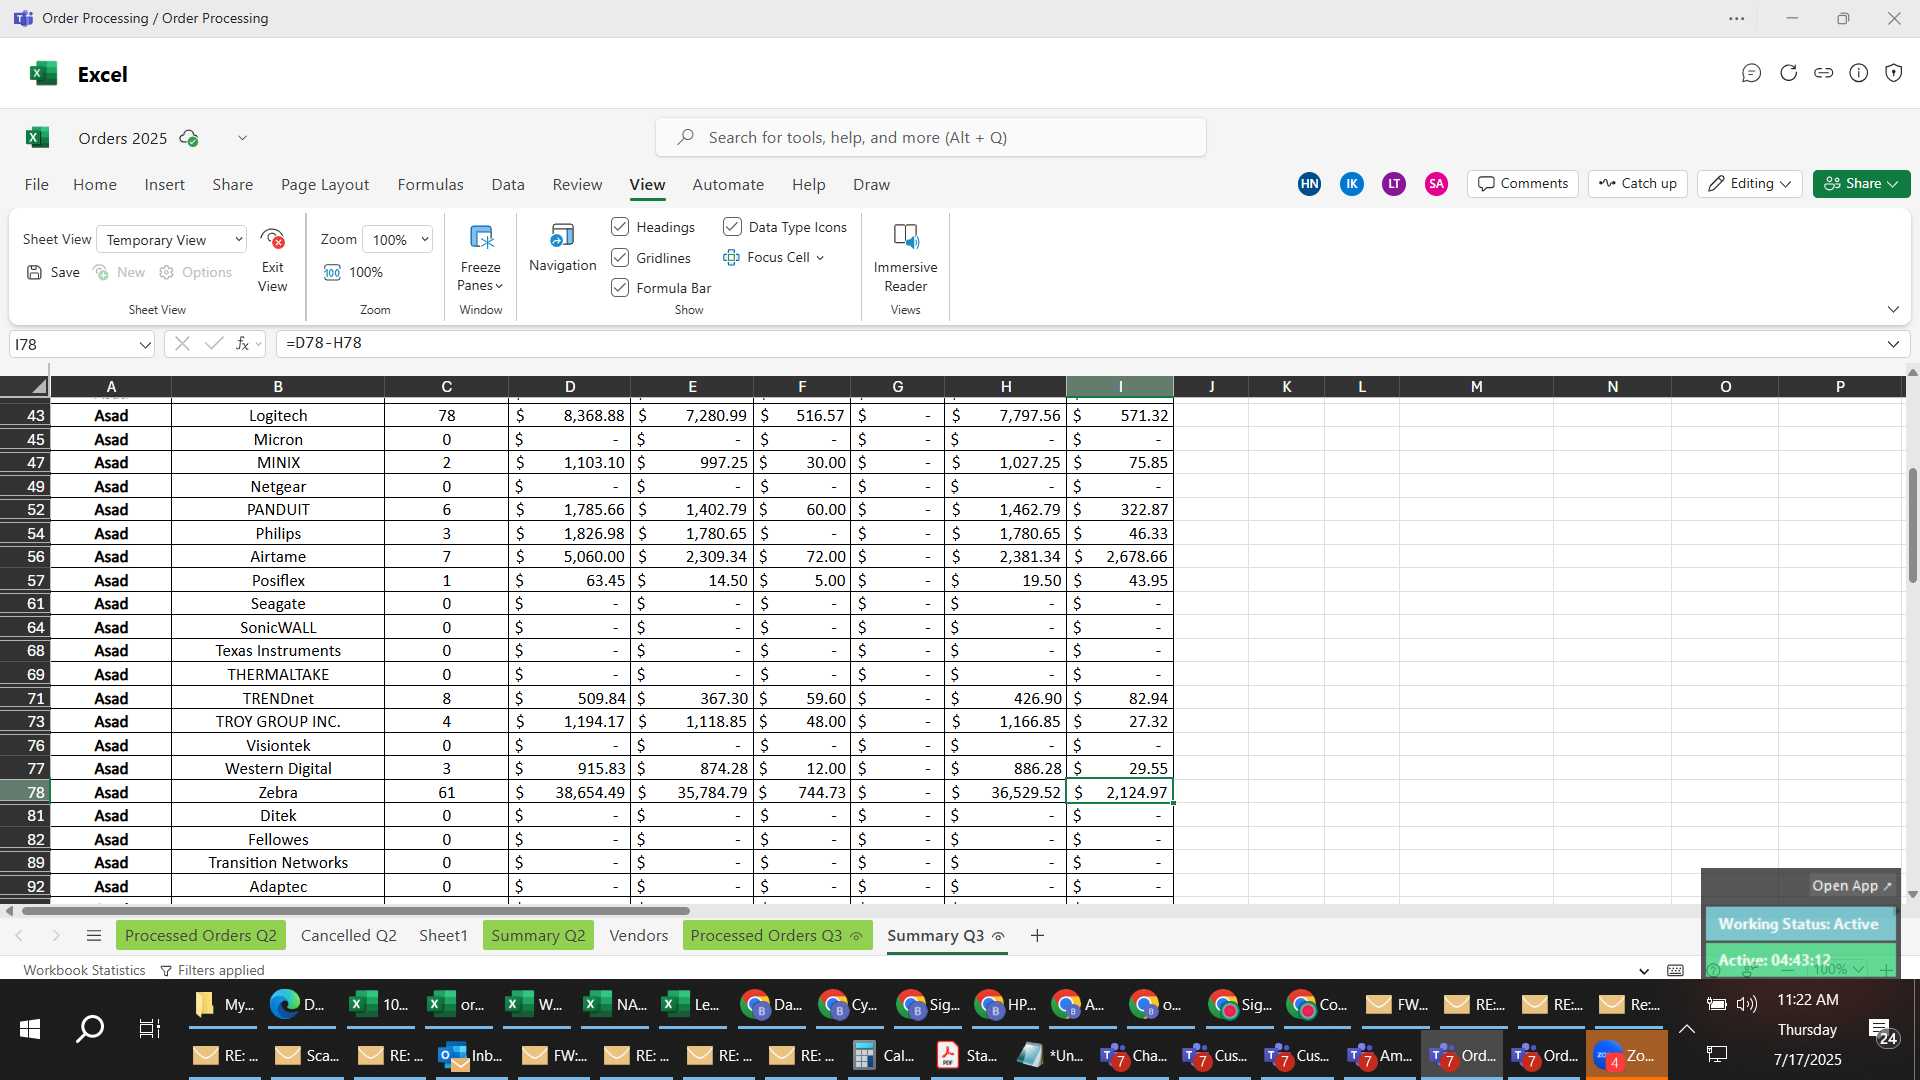Switch to the Vendors sheet
The width and height of the screenshot is (1920, 1080).
point(638,935)
